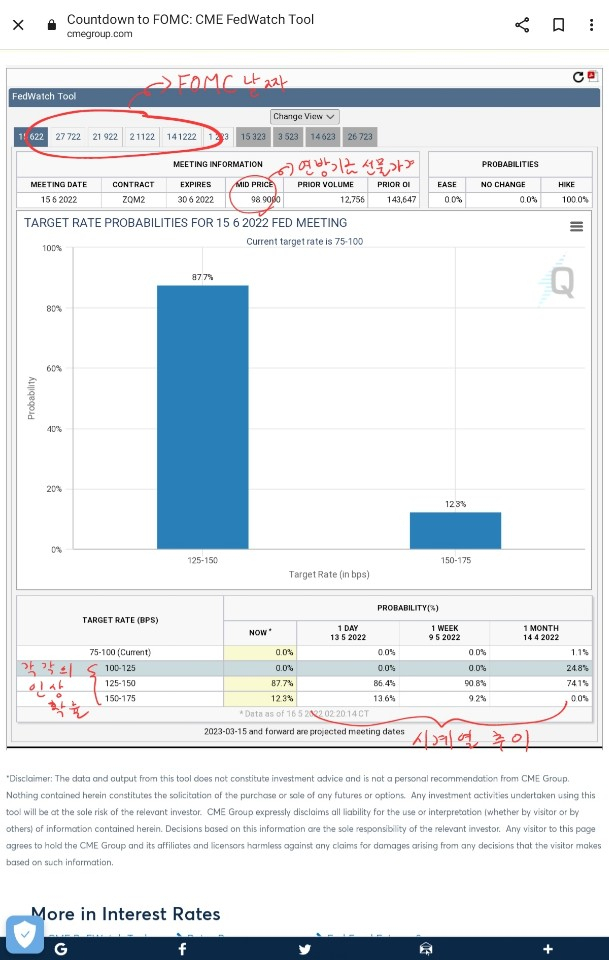Viewport: 609px width, 960px height.
Task: Select the 2 1122 meeting date tab
Action: pyautogui.click(x=142, y=137)
